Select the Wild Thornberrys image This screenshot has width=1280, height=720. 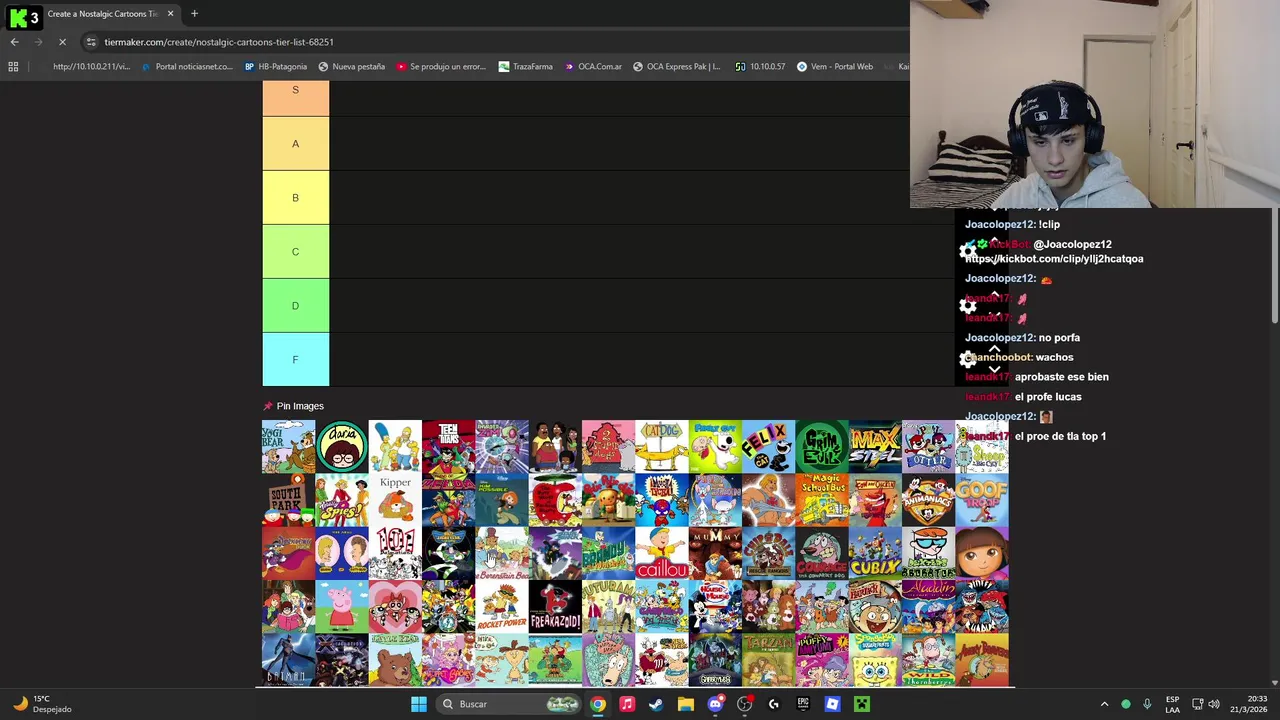(928, 659)
